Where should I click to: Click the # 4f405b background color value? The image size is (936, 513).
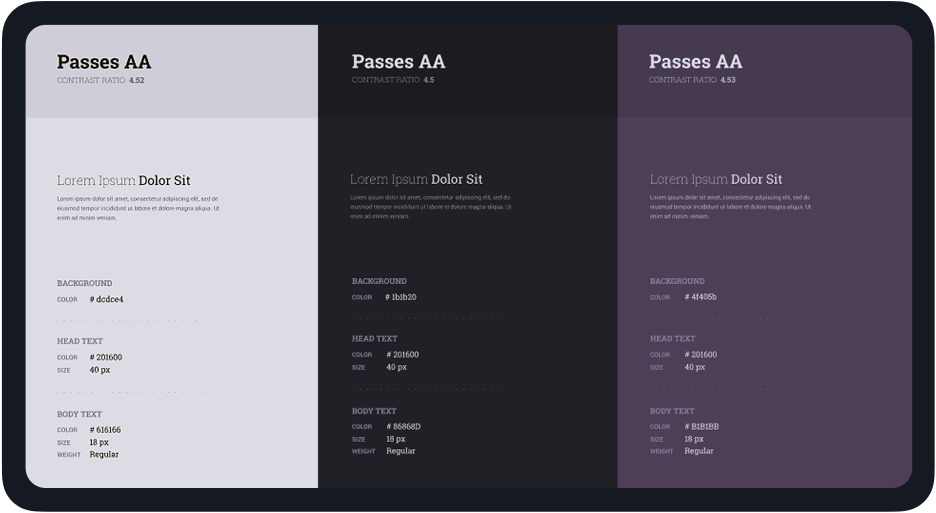700,297
